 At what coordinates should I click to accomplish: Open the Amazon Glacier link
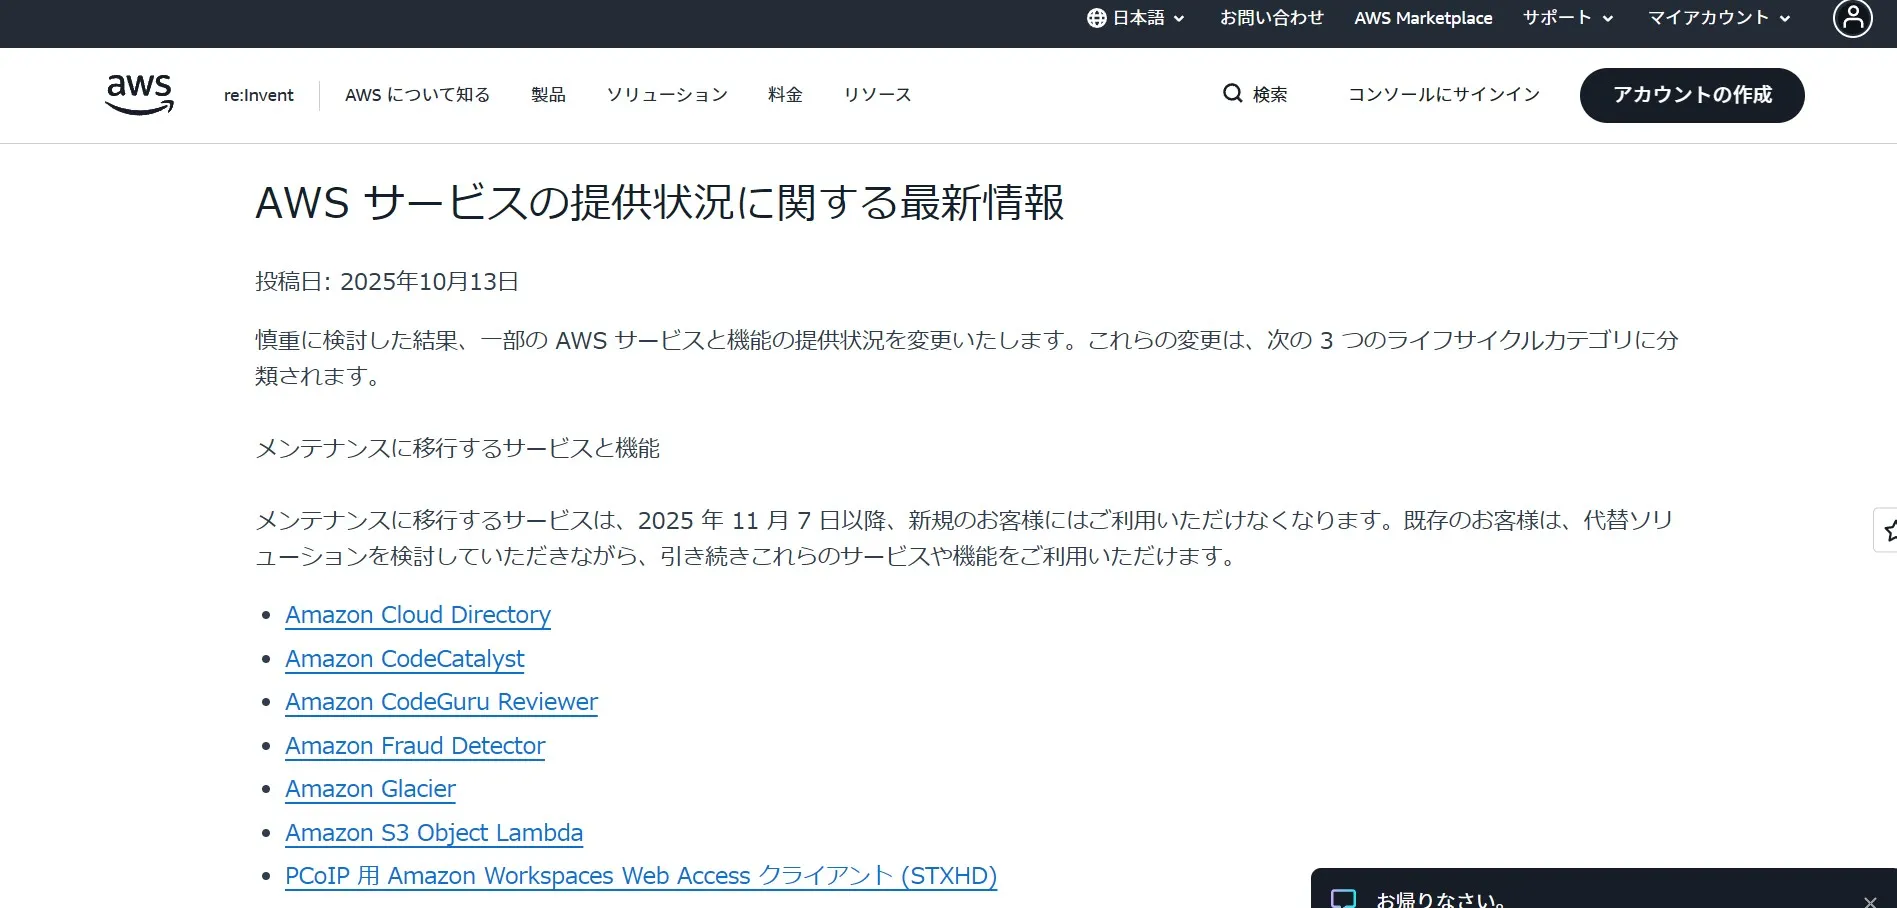click(x=370, y=789)
